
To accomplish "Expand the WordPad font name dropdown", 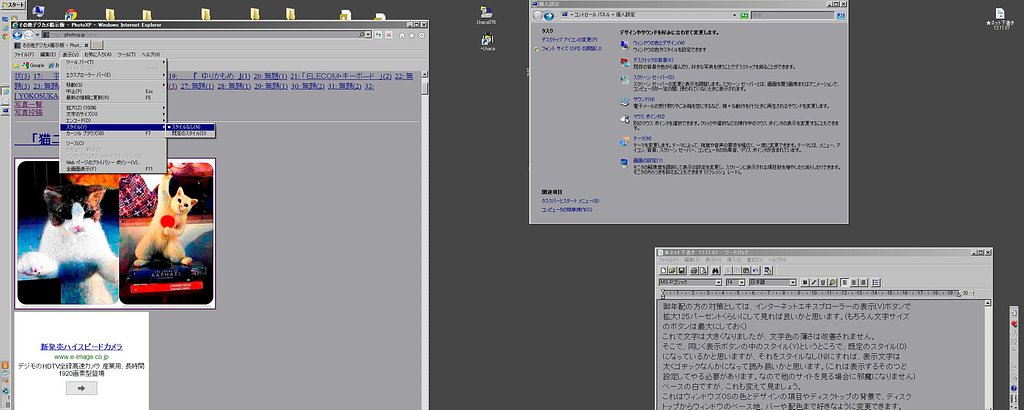I will coord(718,283).
